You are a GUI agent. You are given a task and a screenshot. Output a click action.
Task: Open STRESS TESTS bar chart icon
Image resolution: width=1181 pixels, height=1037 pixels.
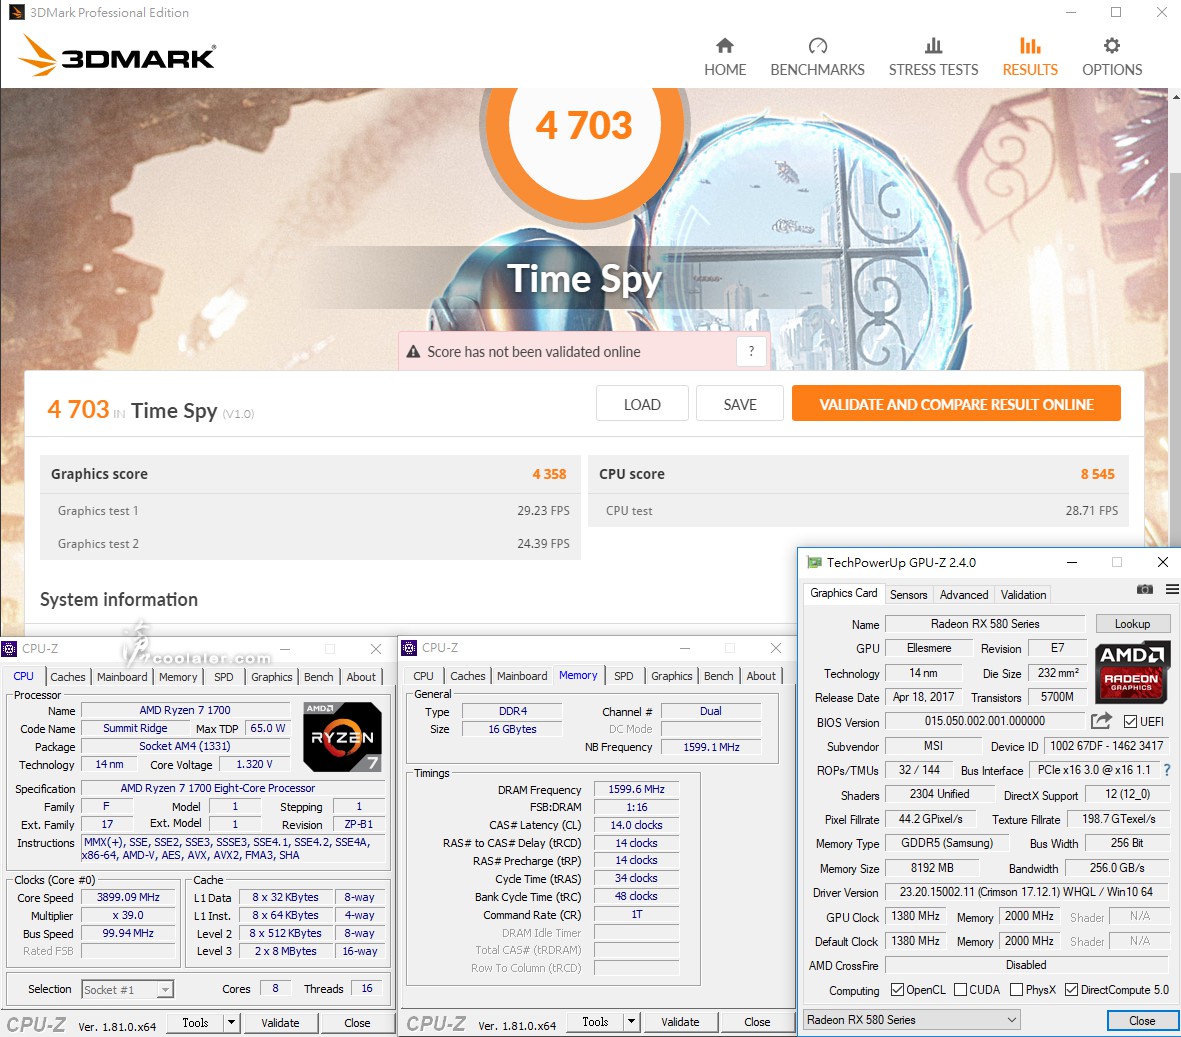click(933, 46)
